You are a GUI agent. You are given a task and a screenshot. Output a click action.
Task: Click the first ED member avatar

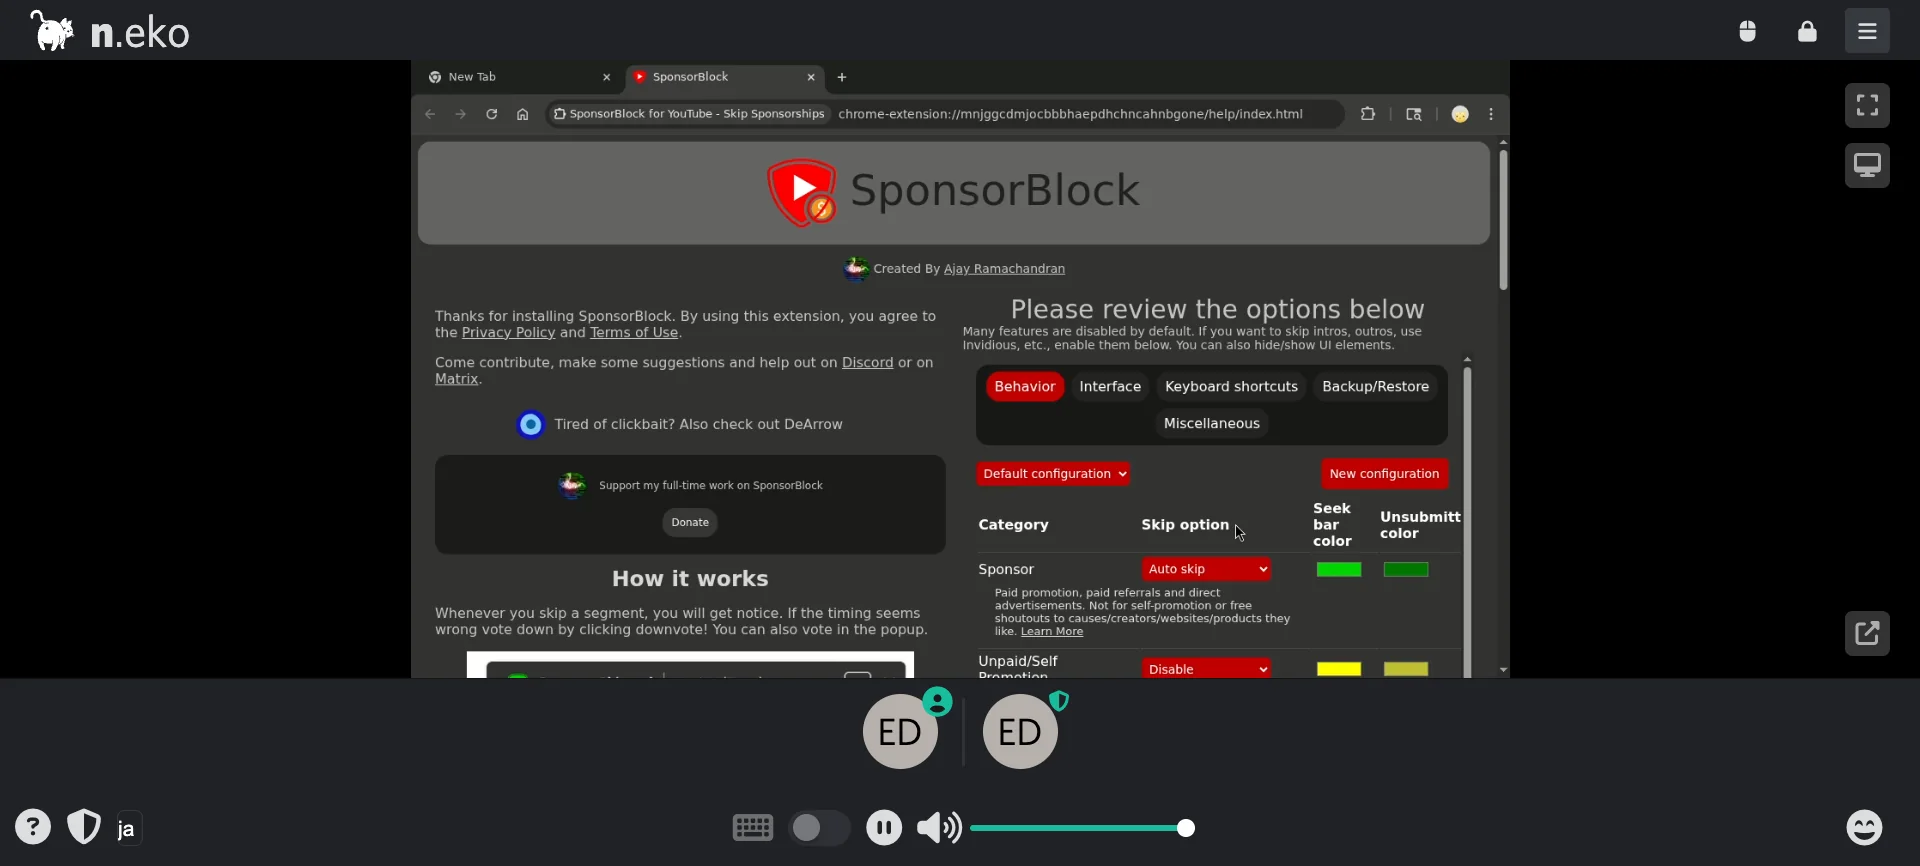pyautogui.click(x=900, y=731)
